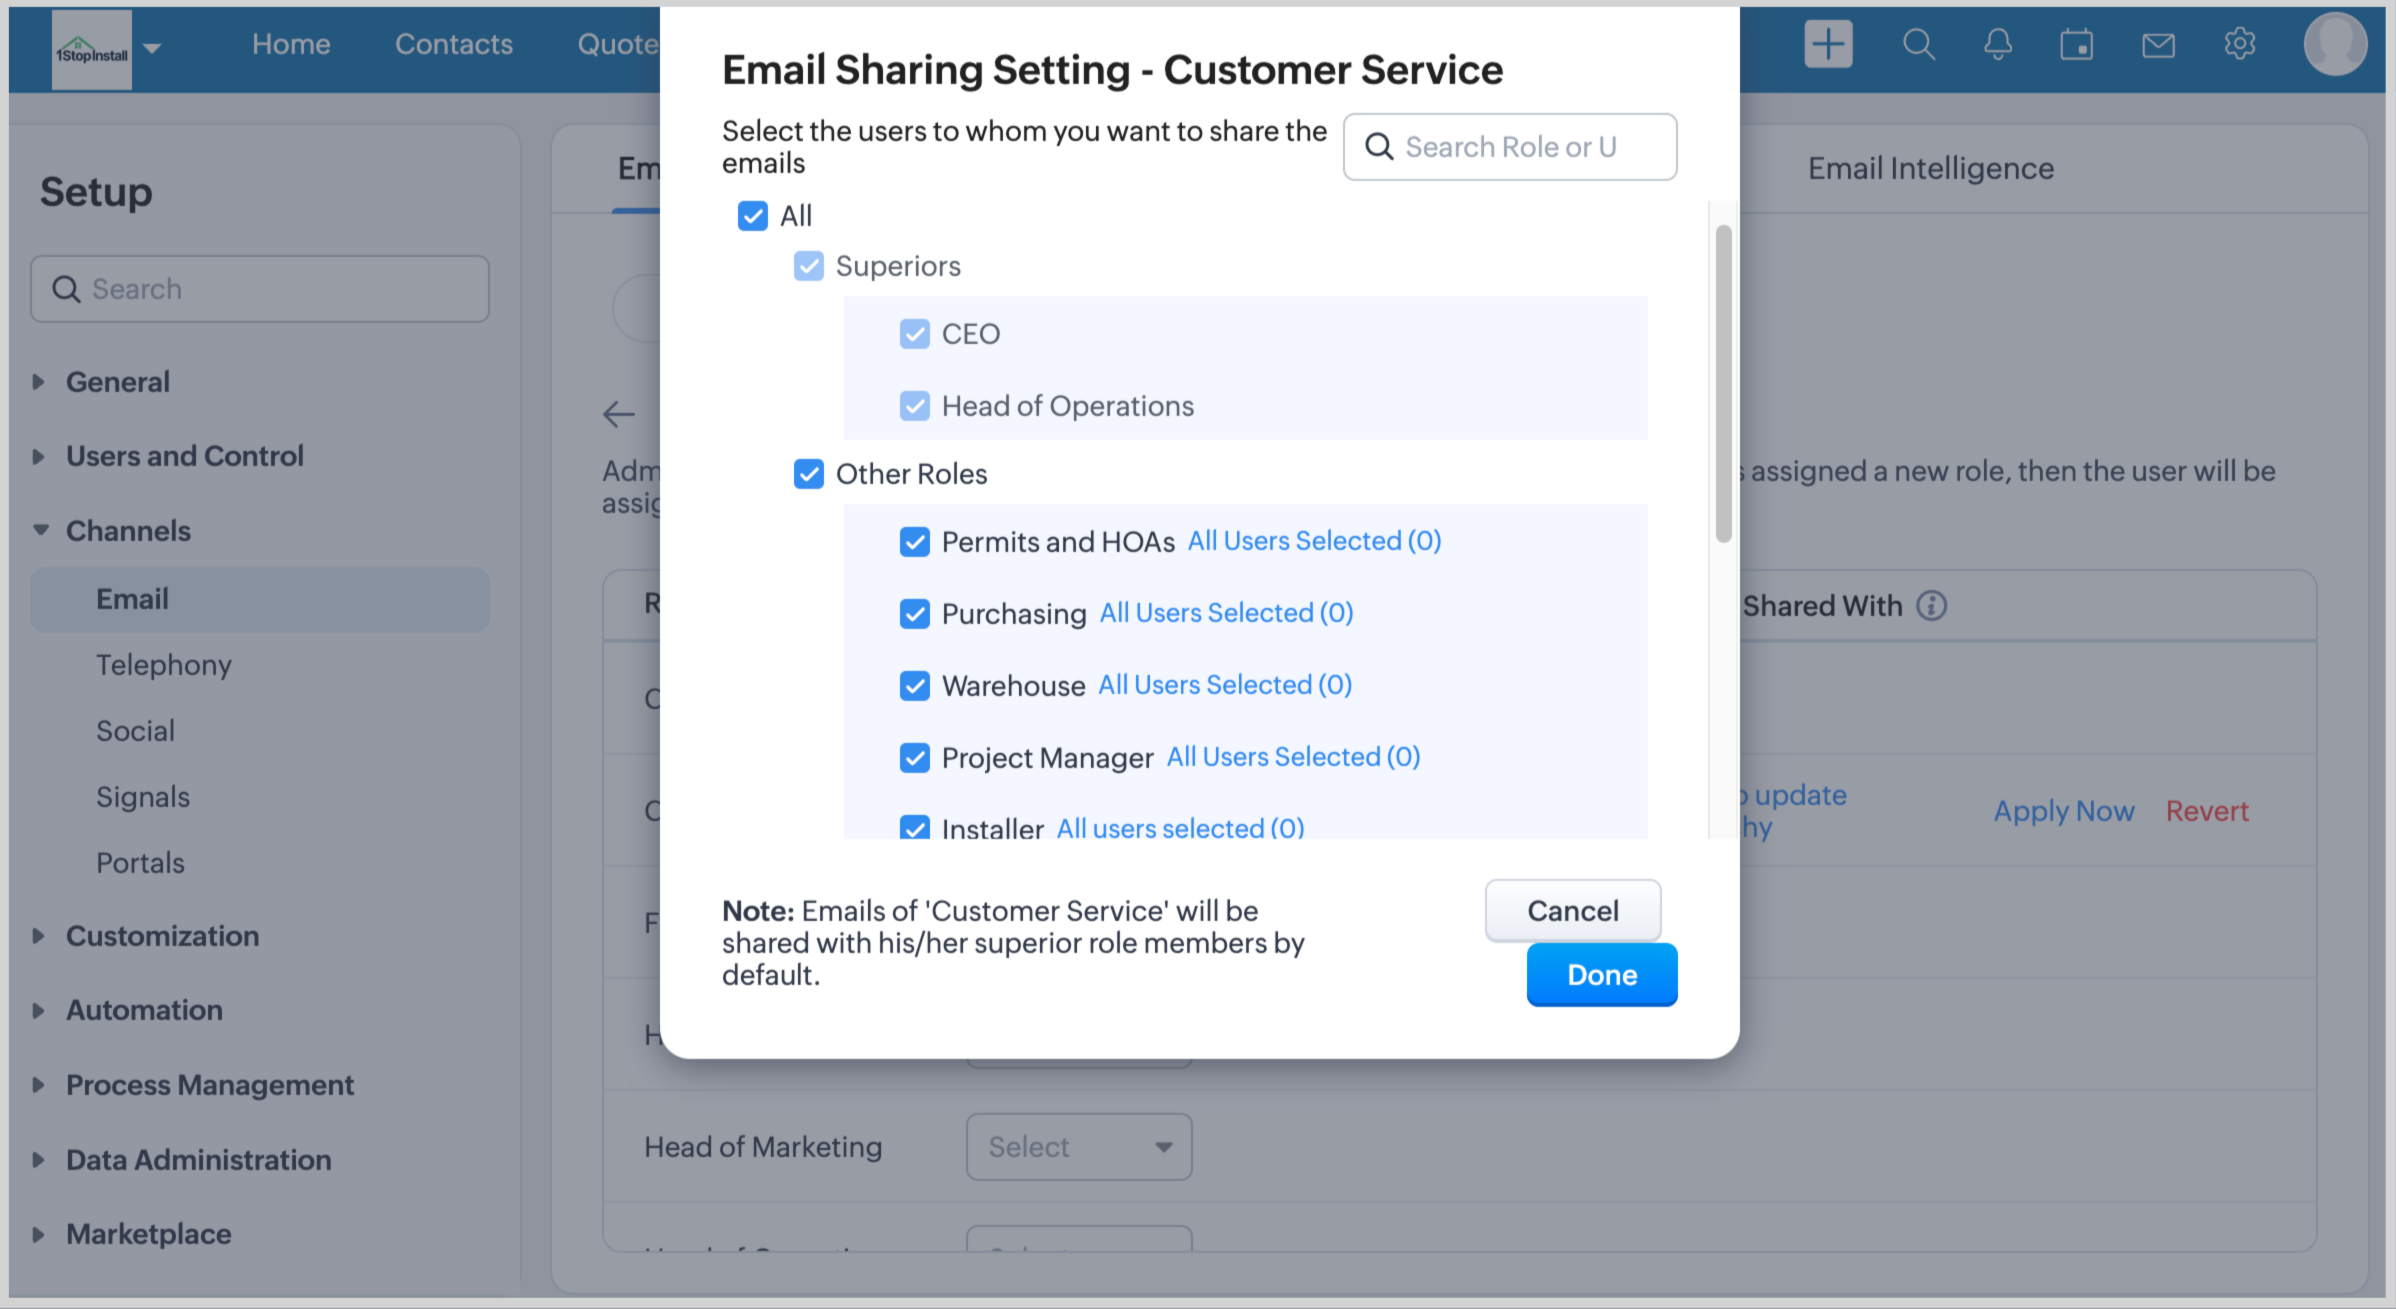Click All Users Selected link for Project Manager
The height and width of the screenshot is (1309, 2396).
point(1293,757)
